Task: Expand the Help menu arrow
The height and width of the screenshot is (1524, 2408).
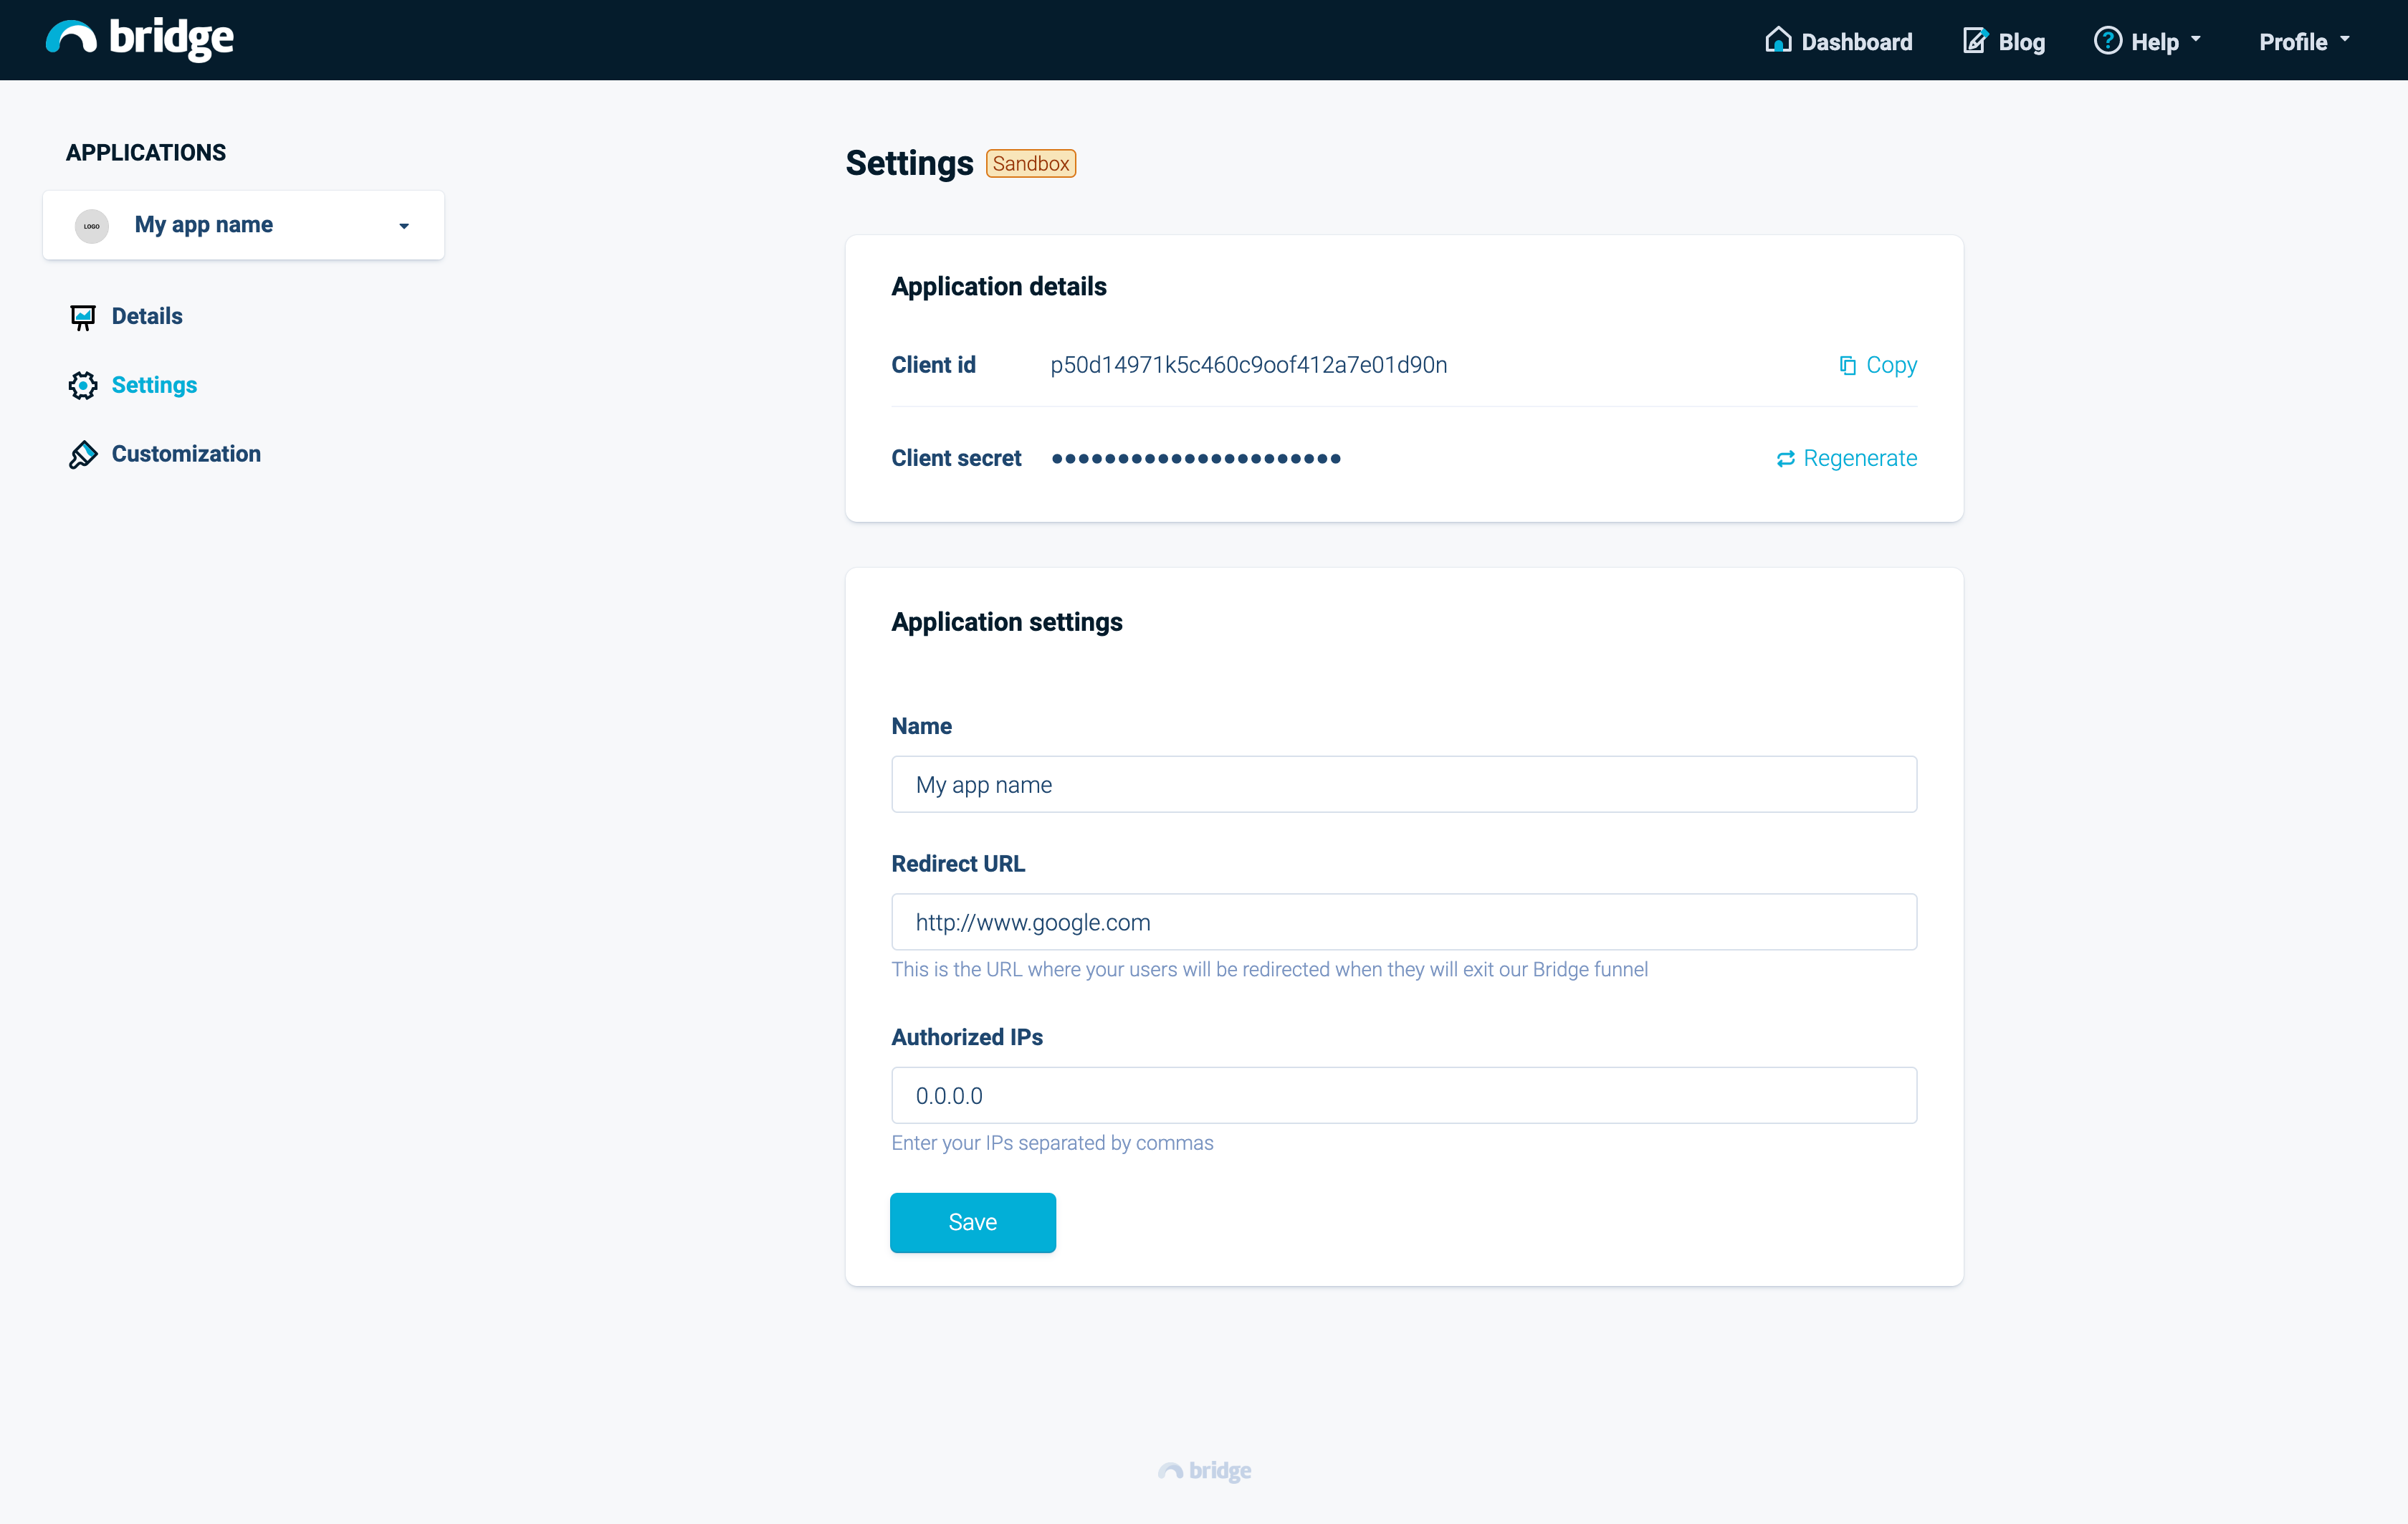Action: click(x=2195, y=40)
